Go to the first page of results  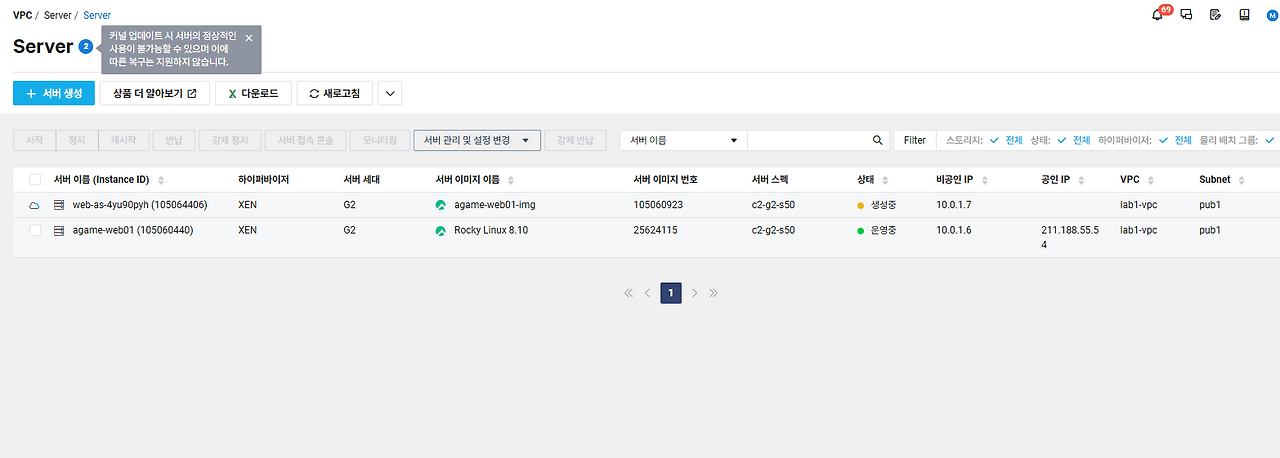(x=628, y=293)
